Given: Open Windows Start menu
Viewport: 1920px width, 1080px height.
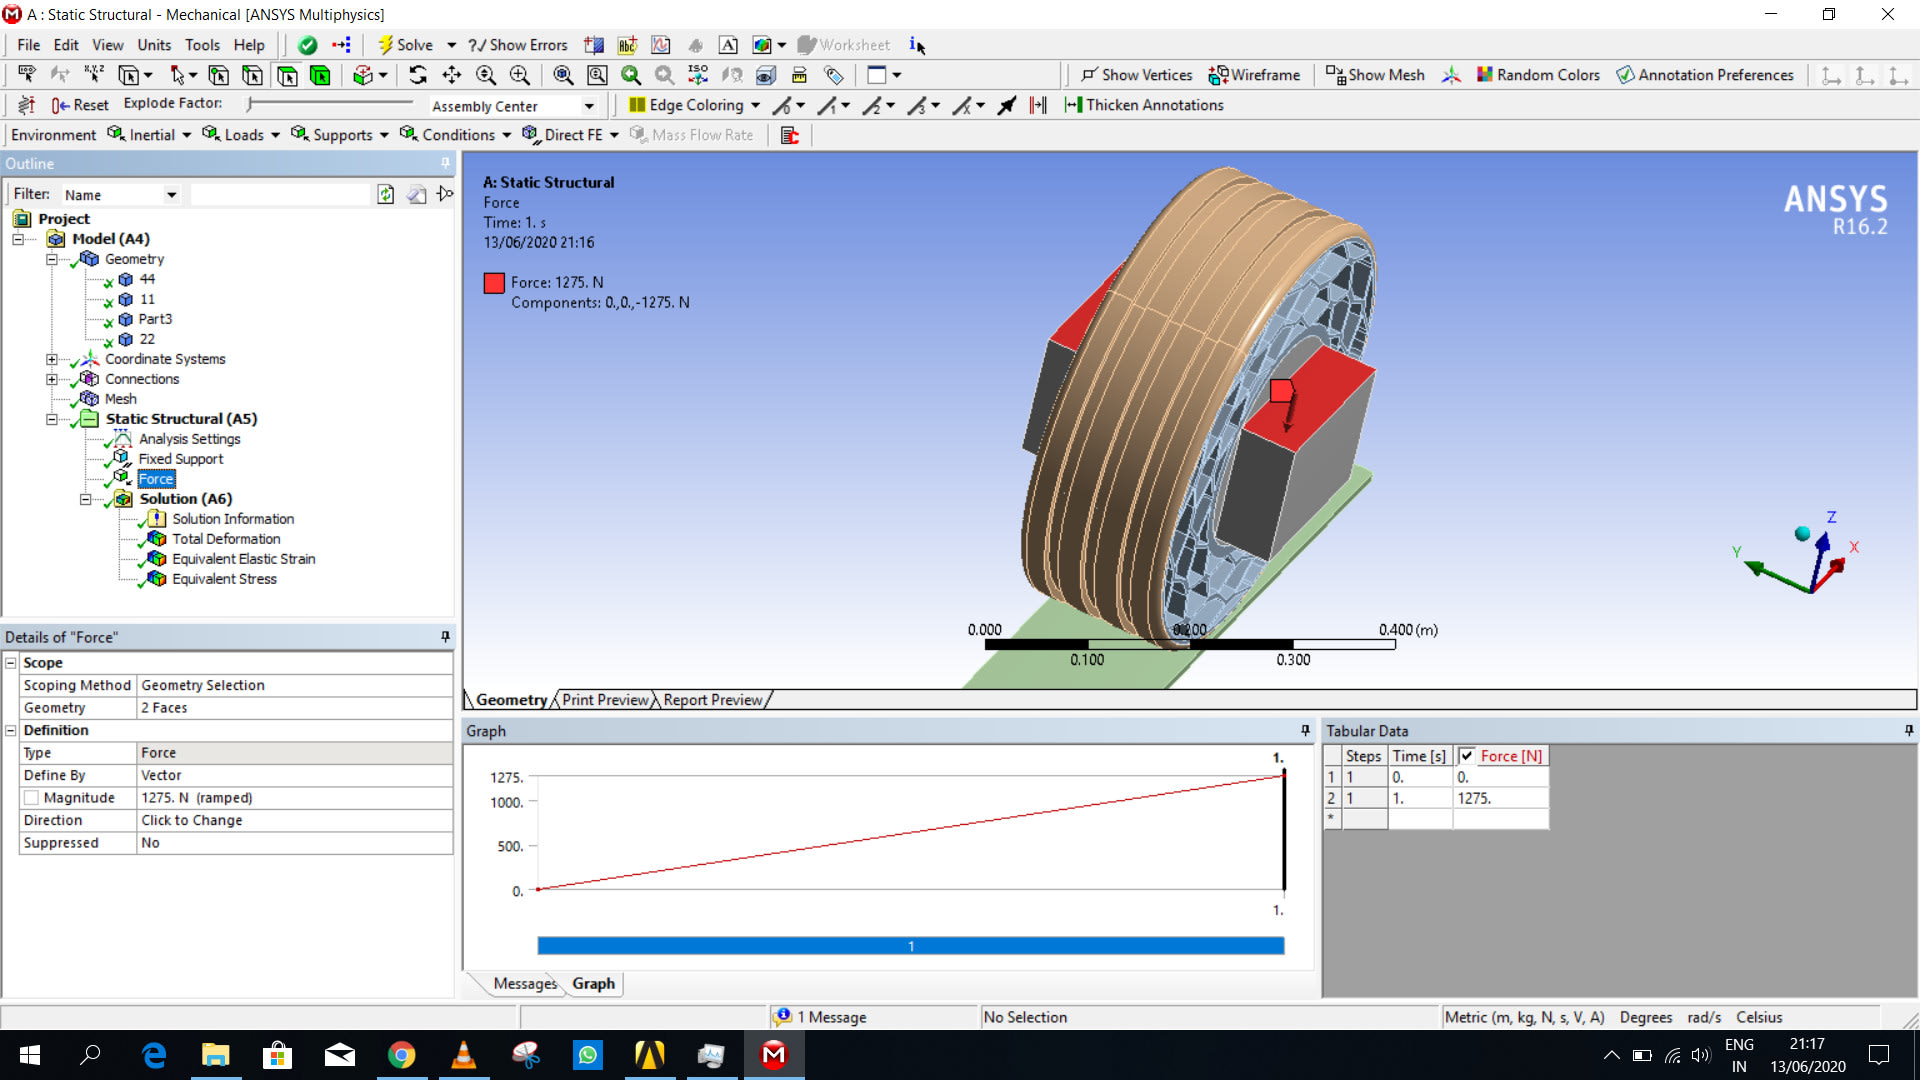Looking at the screenshot, I should point(30,1055).
